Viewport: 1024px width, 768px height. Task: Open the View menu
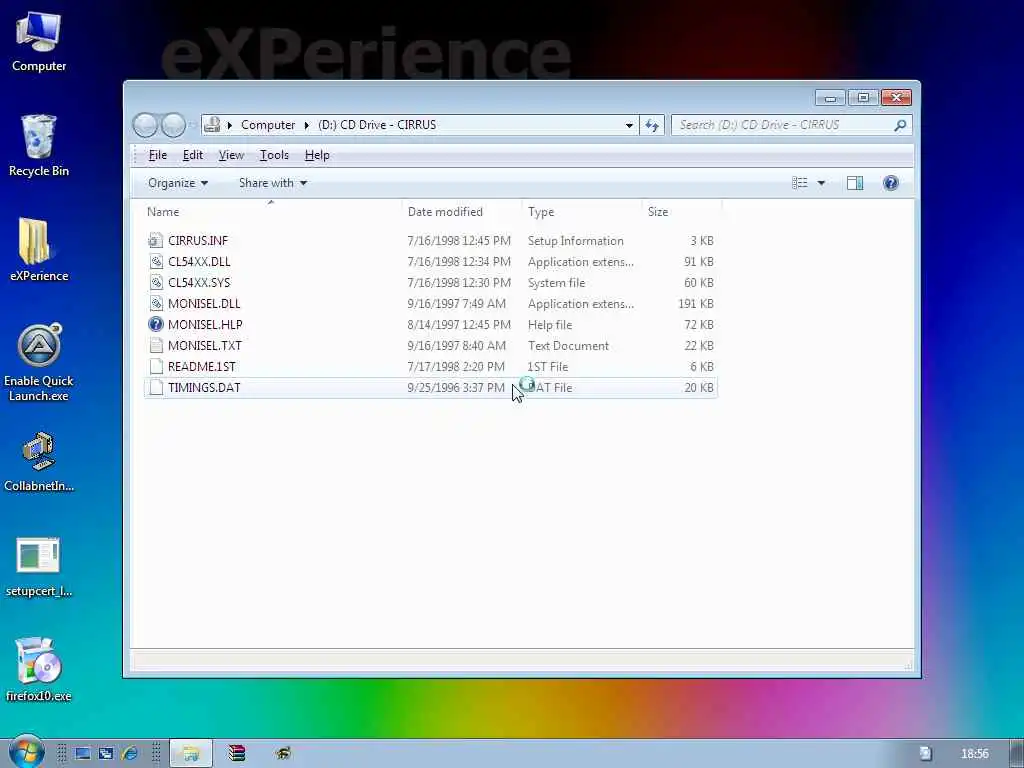click(x=231, y=155)
